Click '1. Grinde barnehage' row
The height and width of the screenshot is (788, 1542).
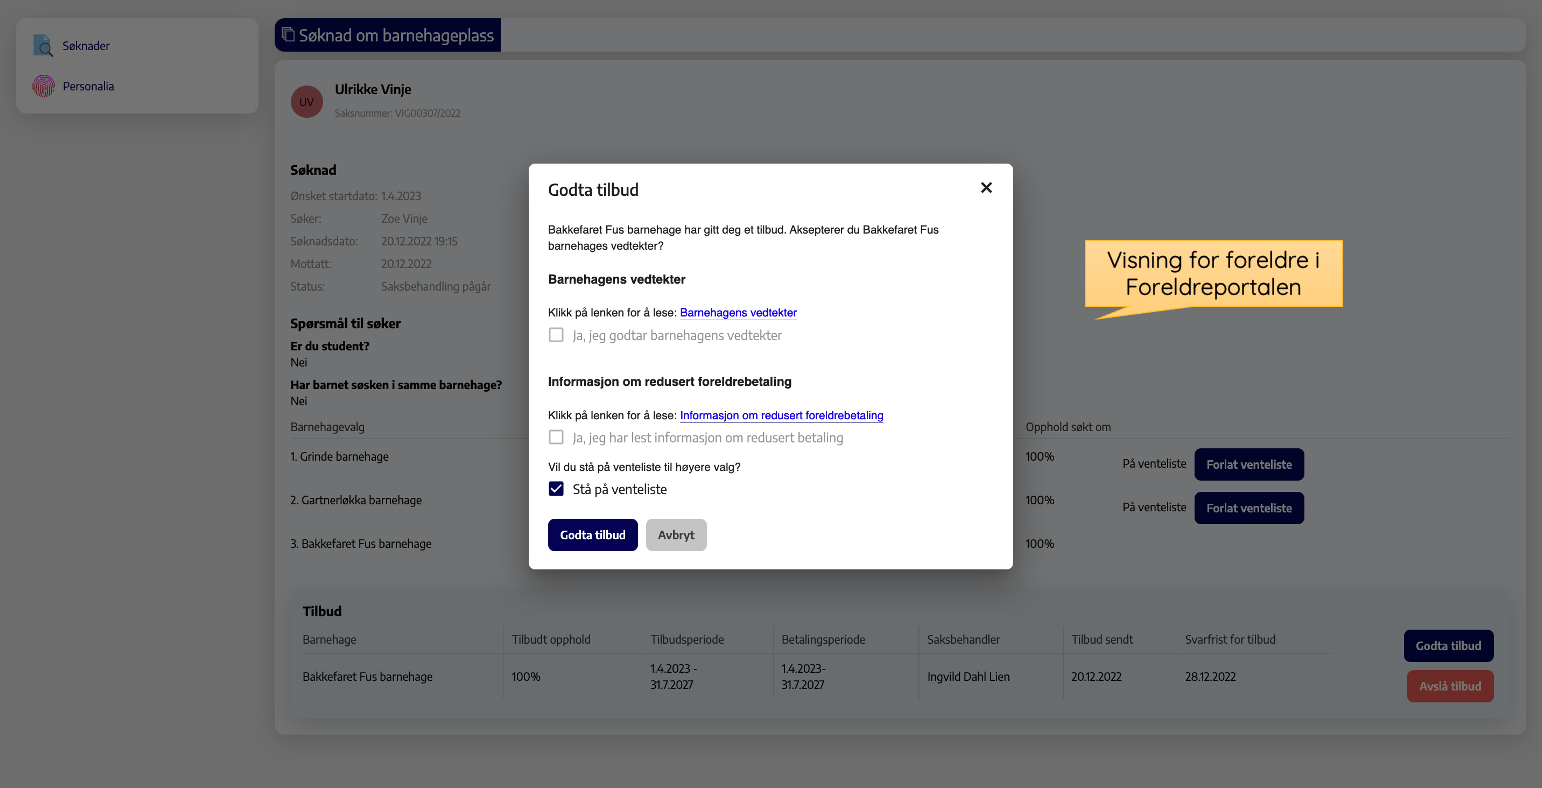coord(340,457)
